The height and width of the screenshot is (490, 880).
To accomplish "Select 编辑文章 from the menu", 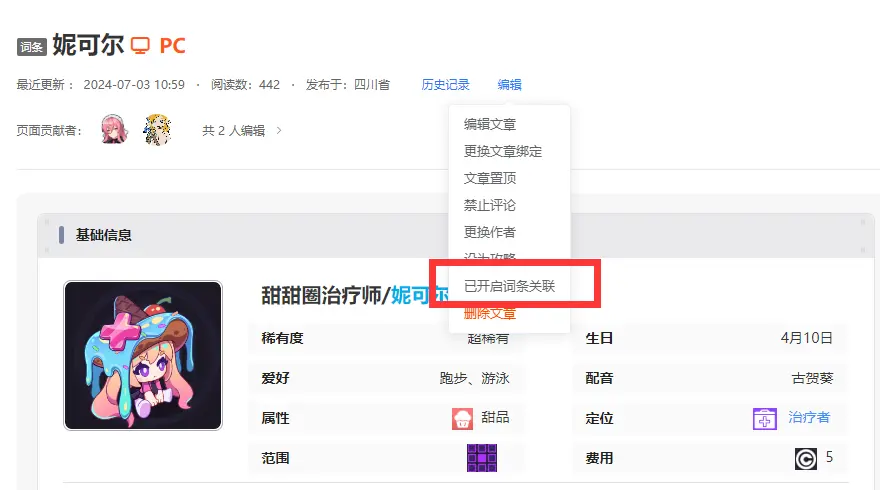I will pos(490,124).
